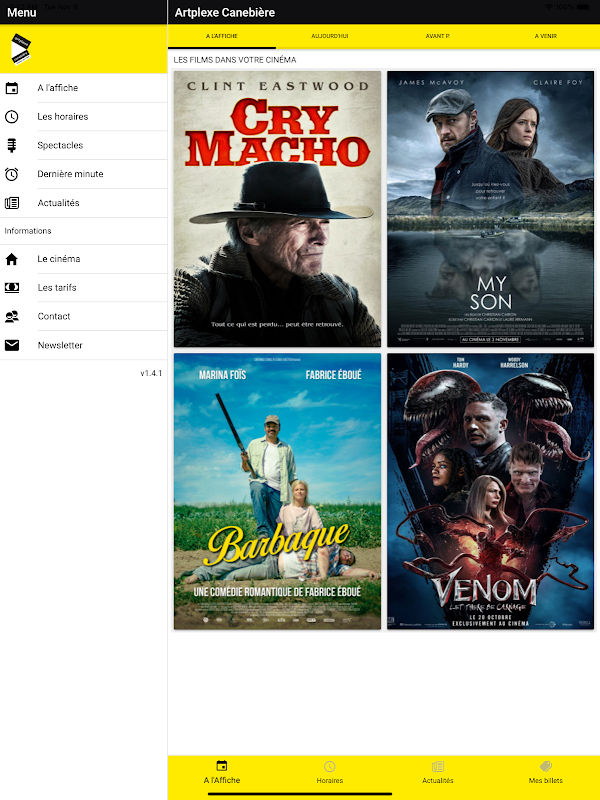Go to Actualités from the side menu
Screen dimensions: 600x800
[x=84, y=203]
